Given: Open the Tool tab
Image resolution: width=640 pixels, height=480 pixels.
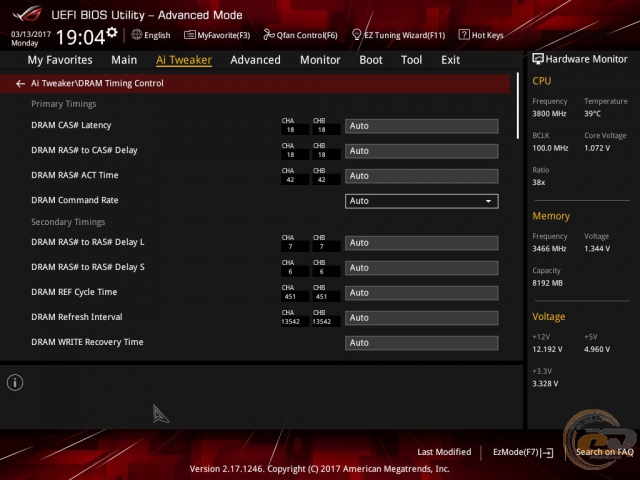Looking at the screenshot, I should point(411,60).
